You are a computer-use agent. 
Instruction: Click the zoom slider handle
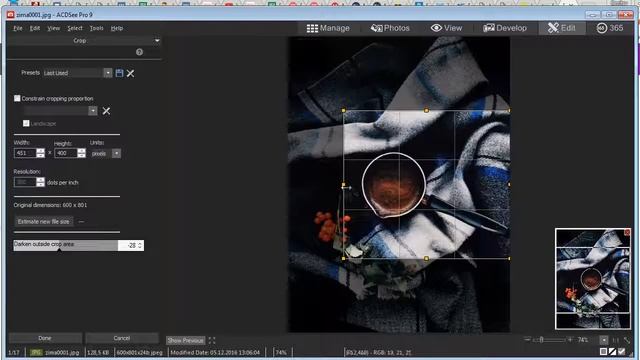click(541, 340)
